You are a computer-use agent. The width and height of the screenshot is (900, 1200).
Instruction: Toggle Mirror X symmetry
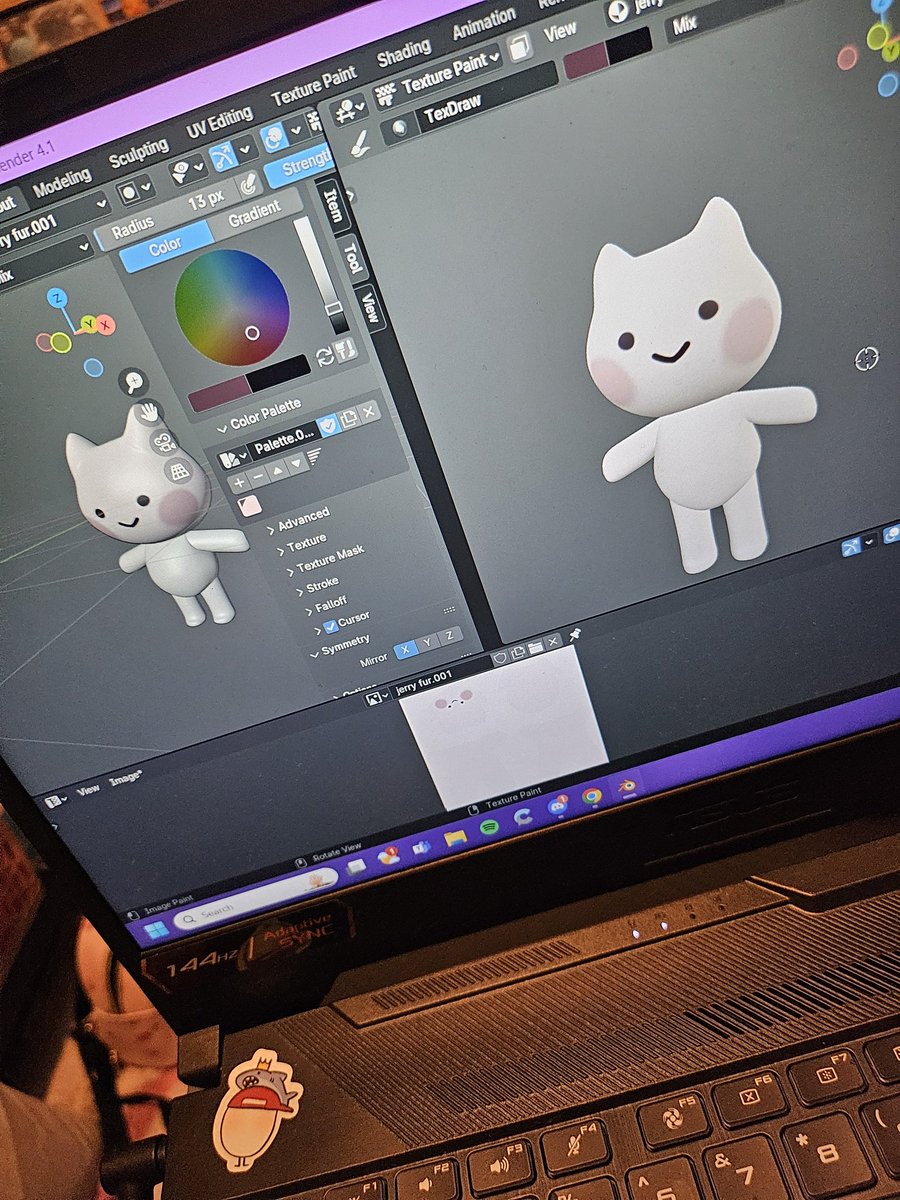[405, 649]
